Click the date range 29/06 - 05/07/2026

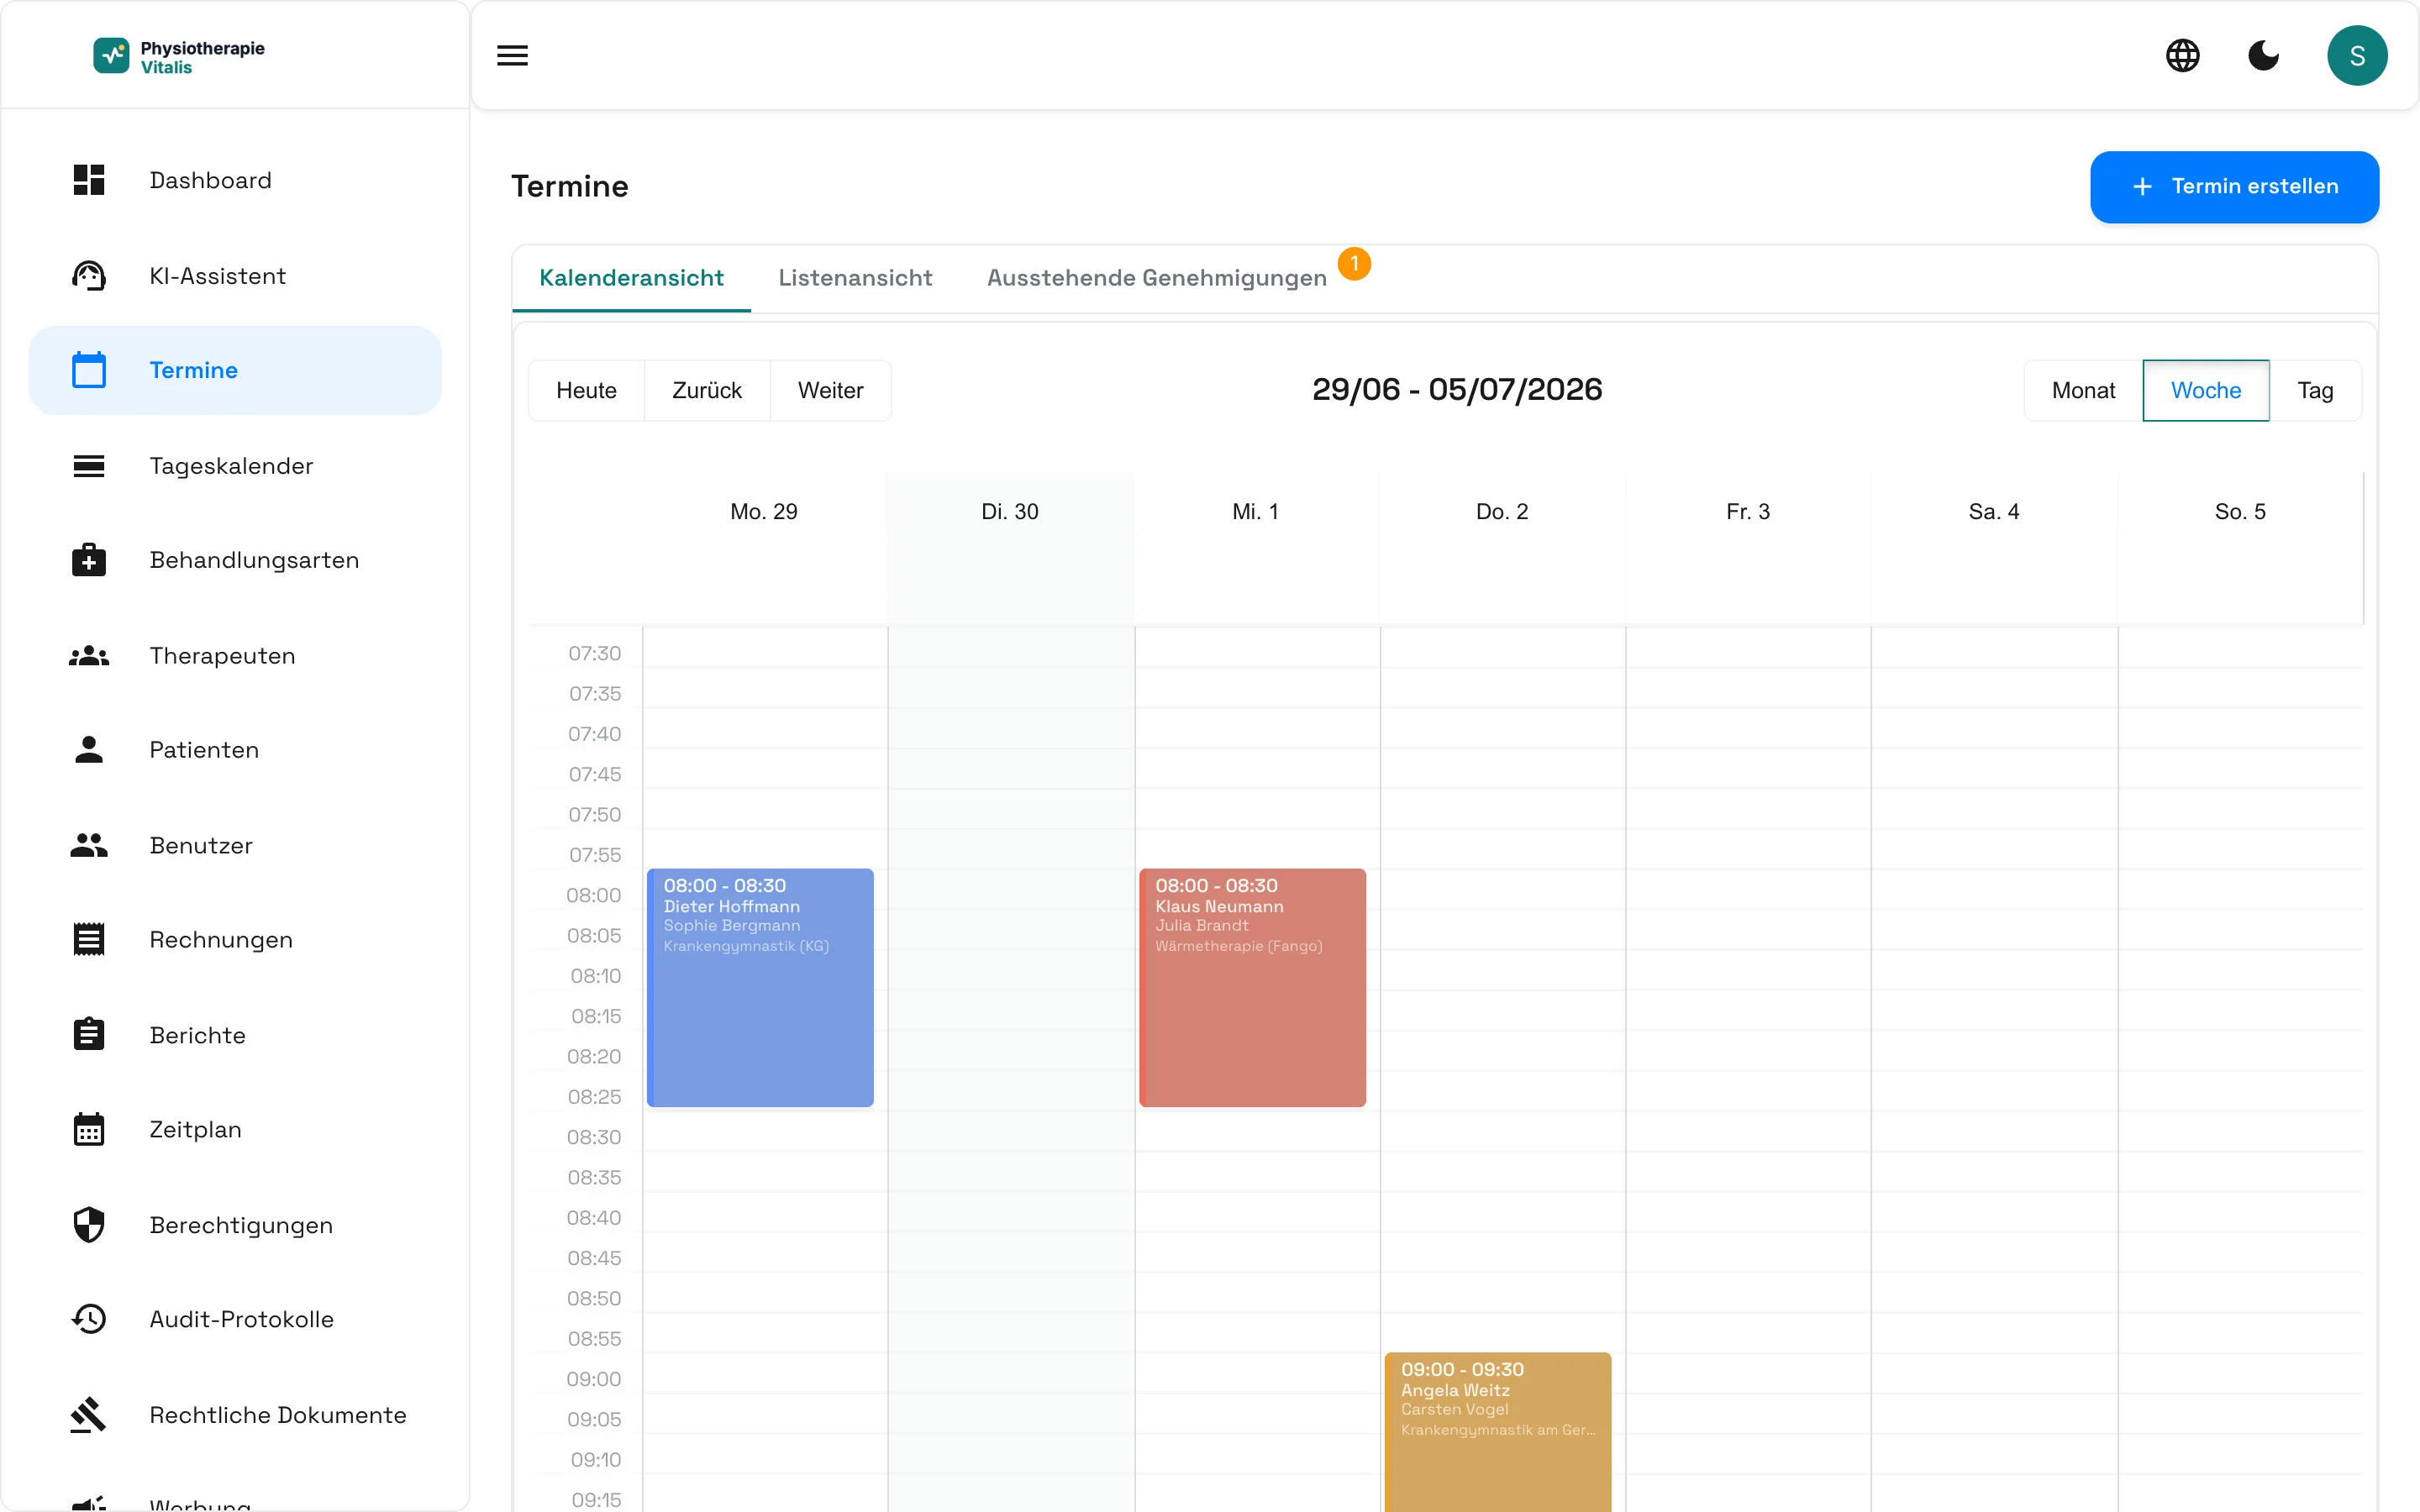point(1457,390)
